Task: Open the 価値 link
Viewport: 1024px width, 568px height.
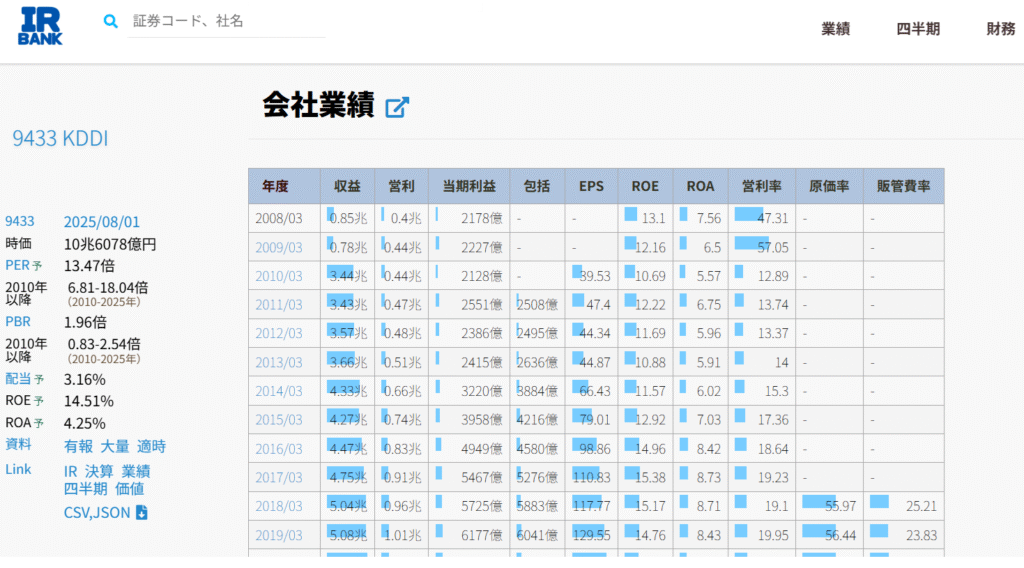Action: [129, 488]
